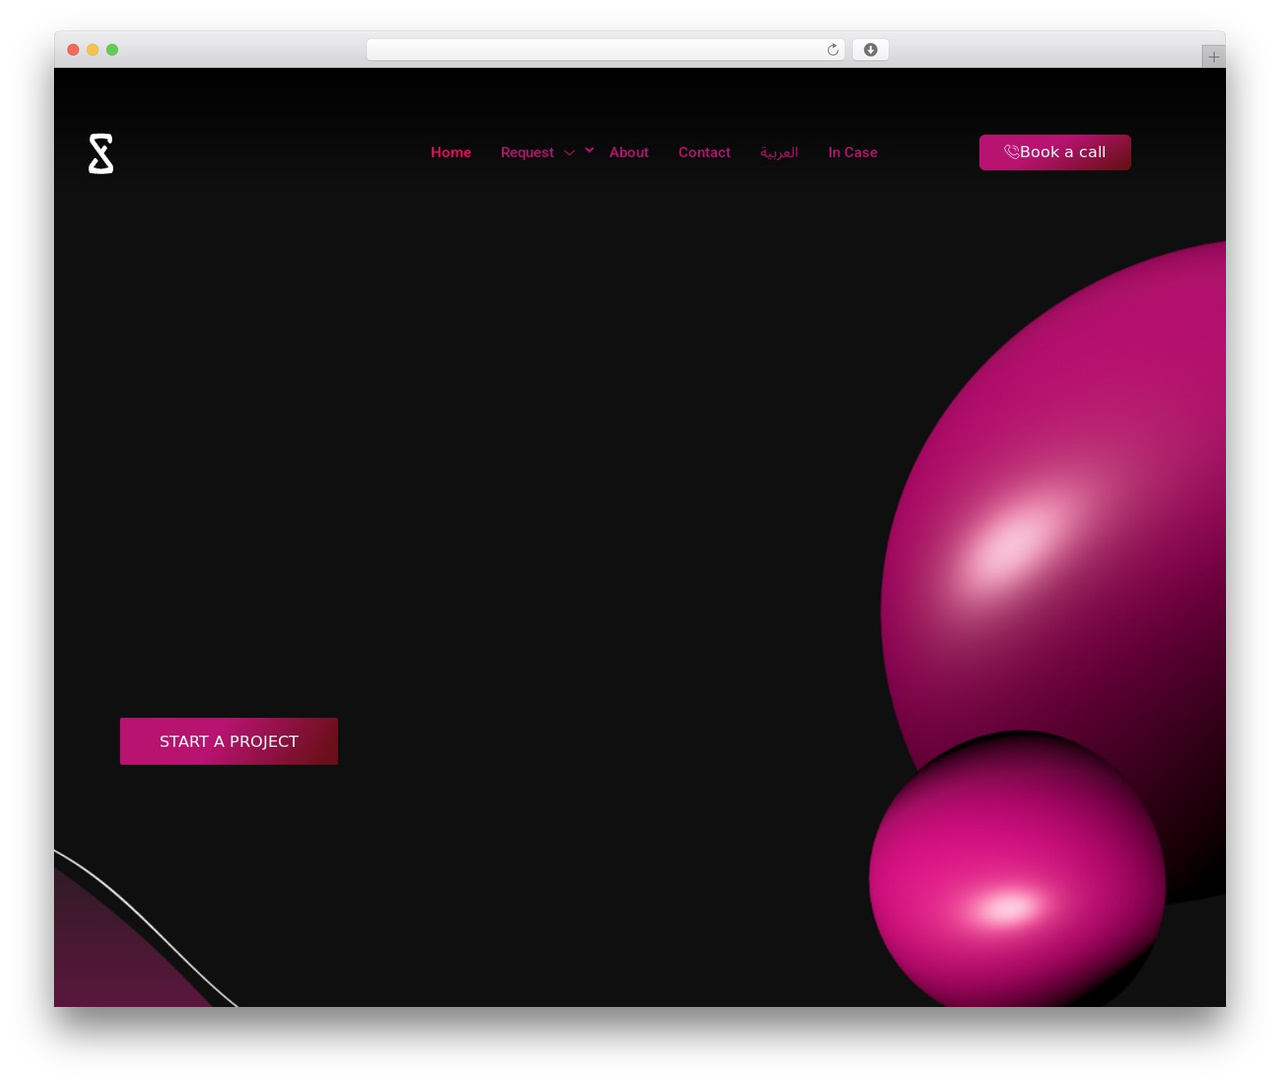The height and width of the screenshot is (1084, 1280).
Task: Switch the site language to العربية
Action: coord(779,152)
